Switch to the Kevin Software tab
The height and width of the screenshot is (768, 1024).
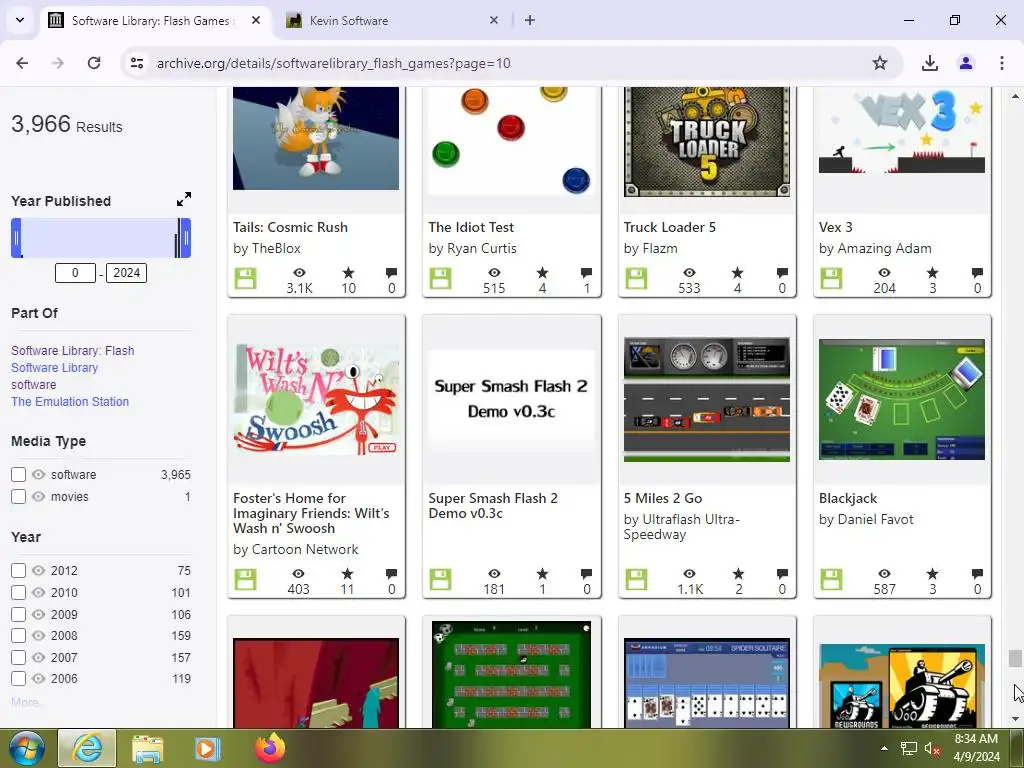pos(349,20)
